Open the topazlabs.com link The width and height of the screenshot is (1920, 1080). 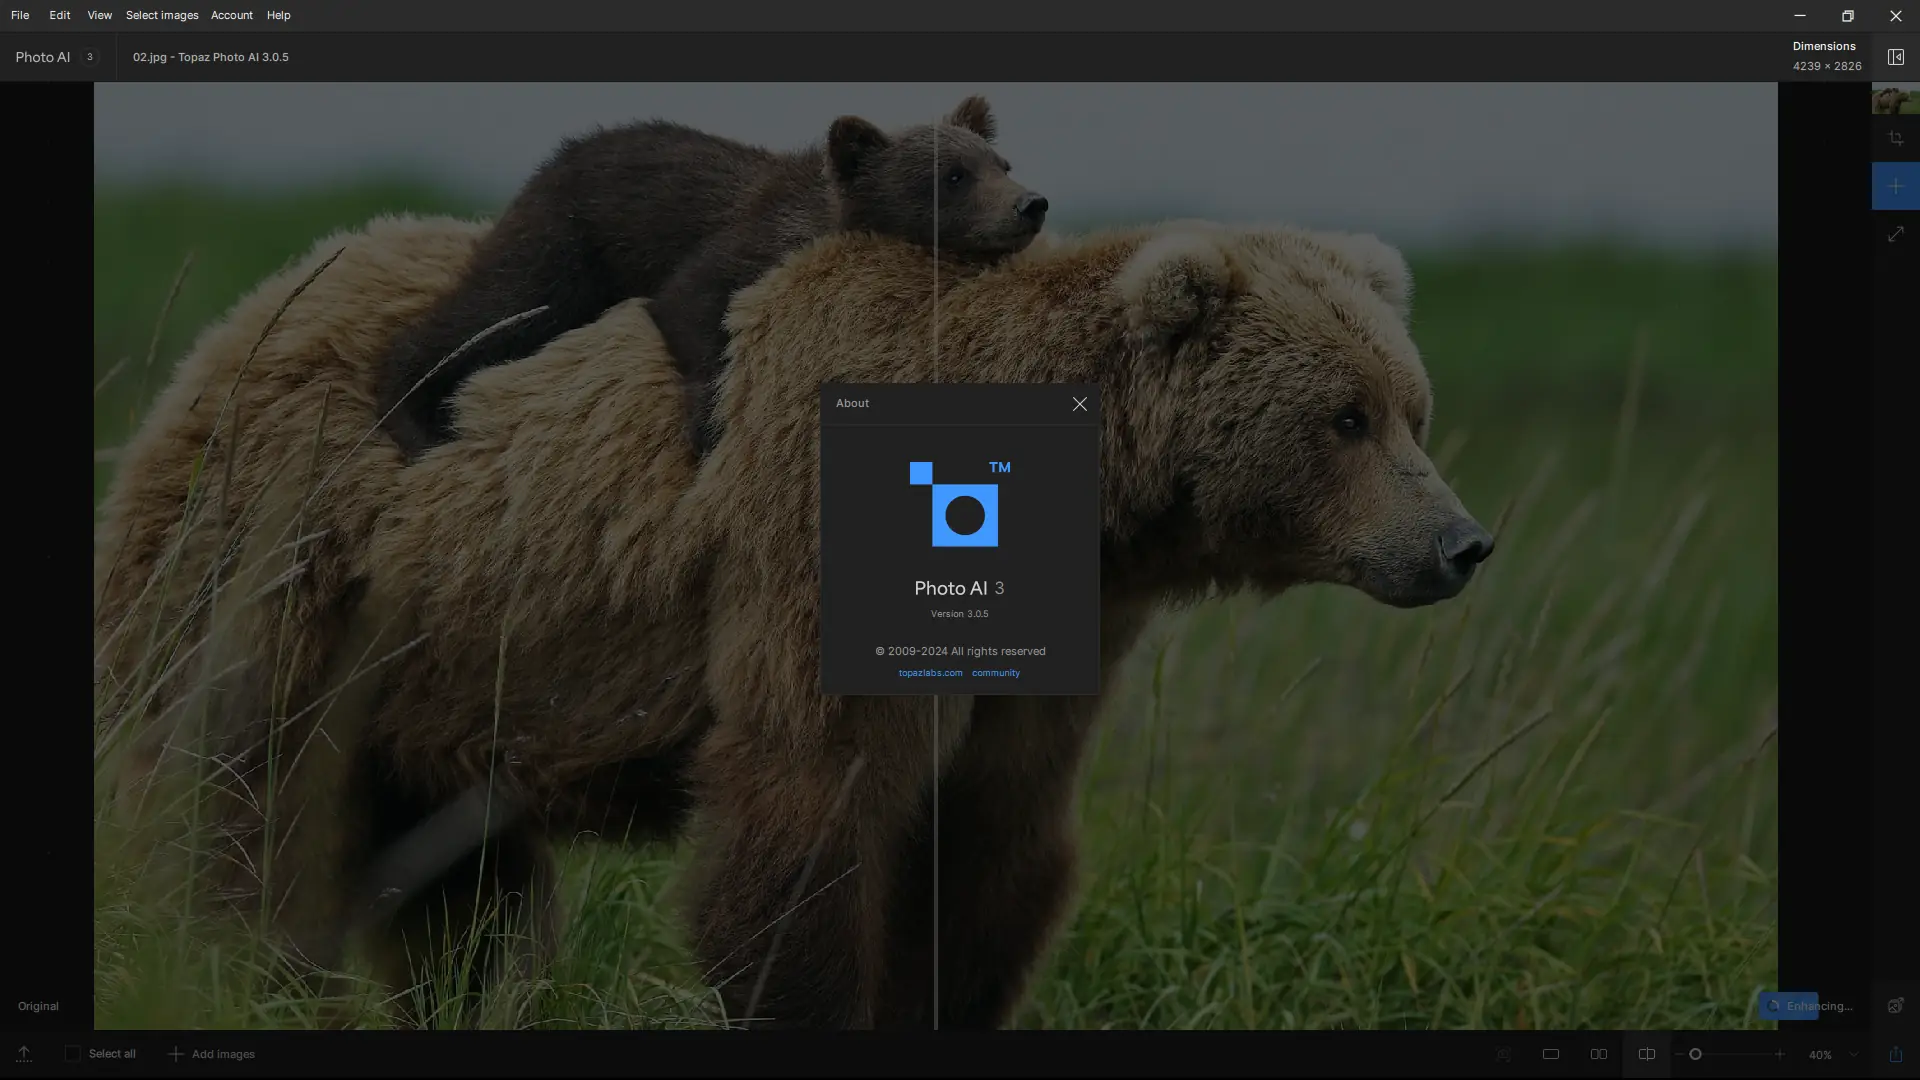(x=930, y=673)
